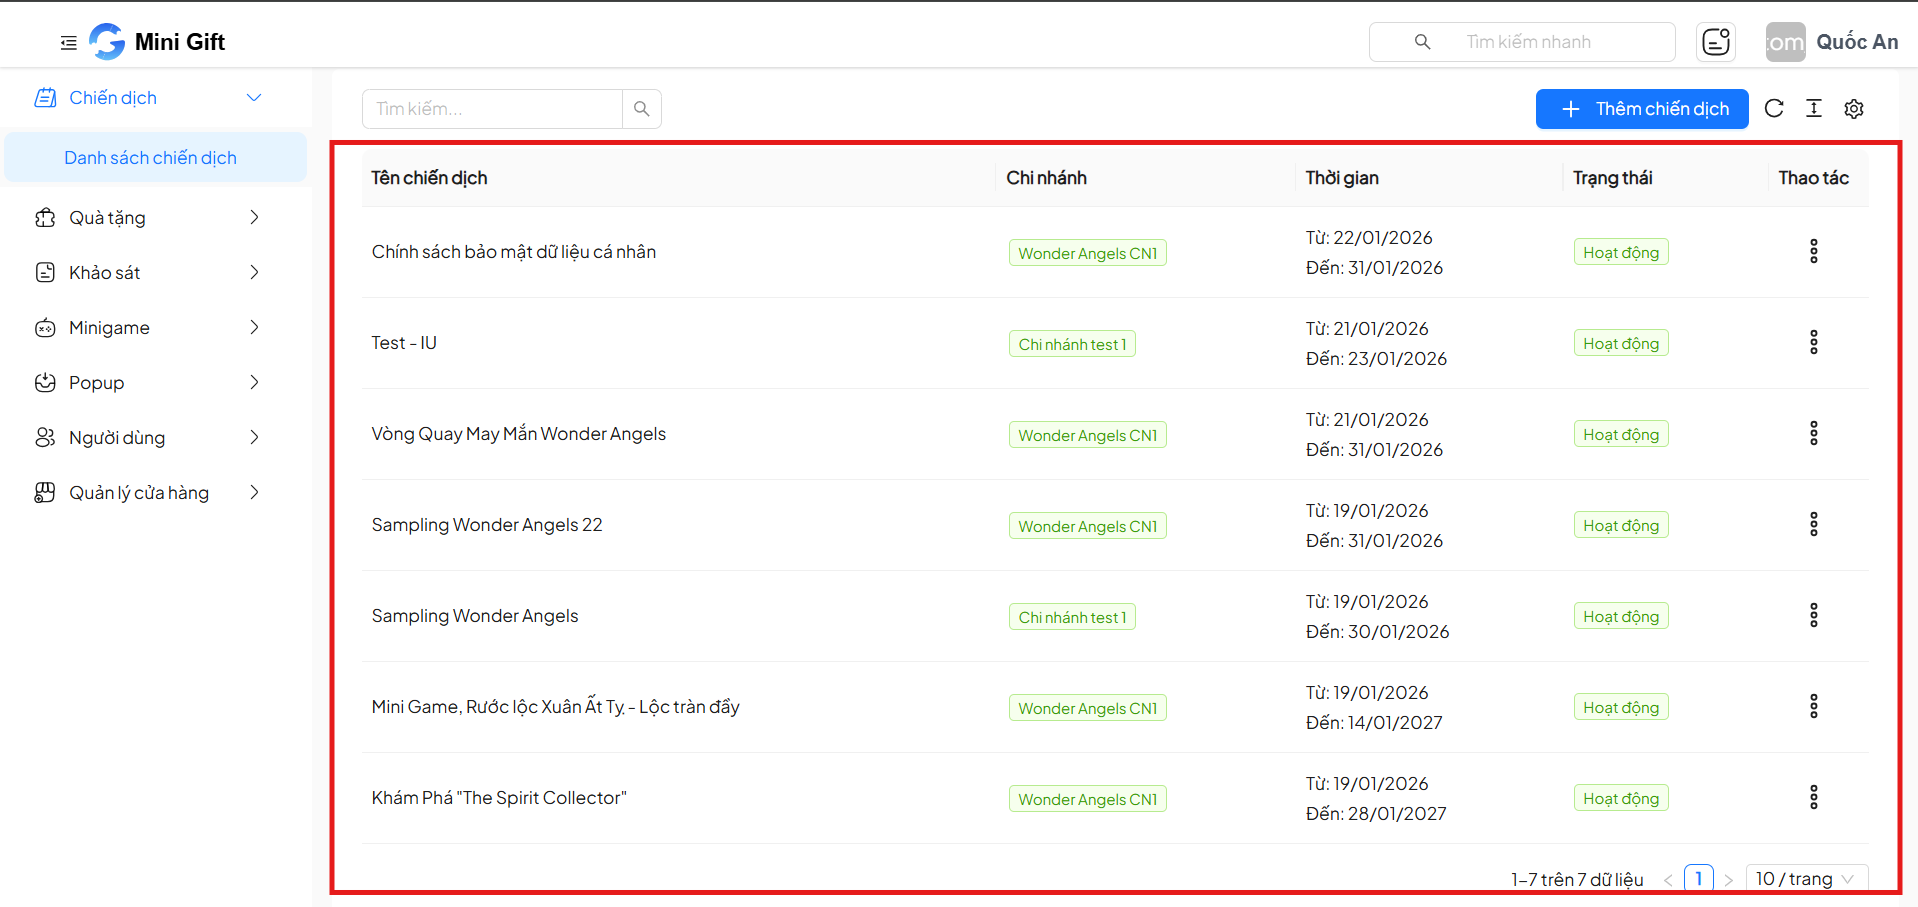Image resolution: width=1918 pixels, height=907 pixels.
Task: Open the Quà tặng menu
Action: pyautogui.click(x=155, y=218)
